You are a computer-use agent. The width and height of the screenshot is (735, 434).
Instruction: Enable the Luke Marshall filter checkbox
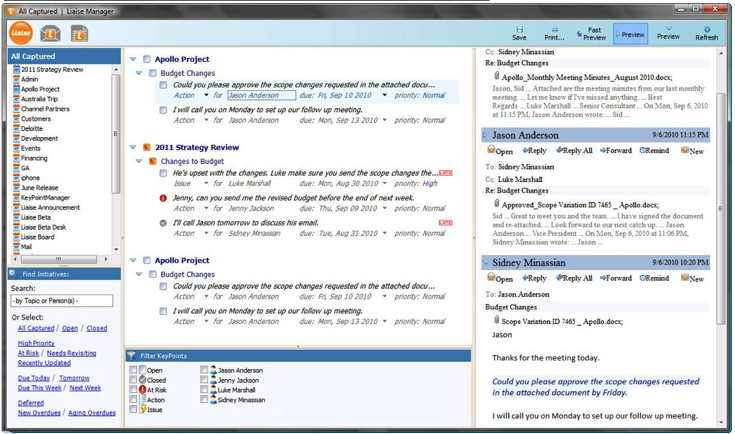click(x=205, y=390)
